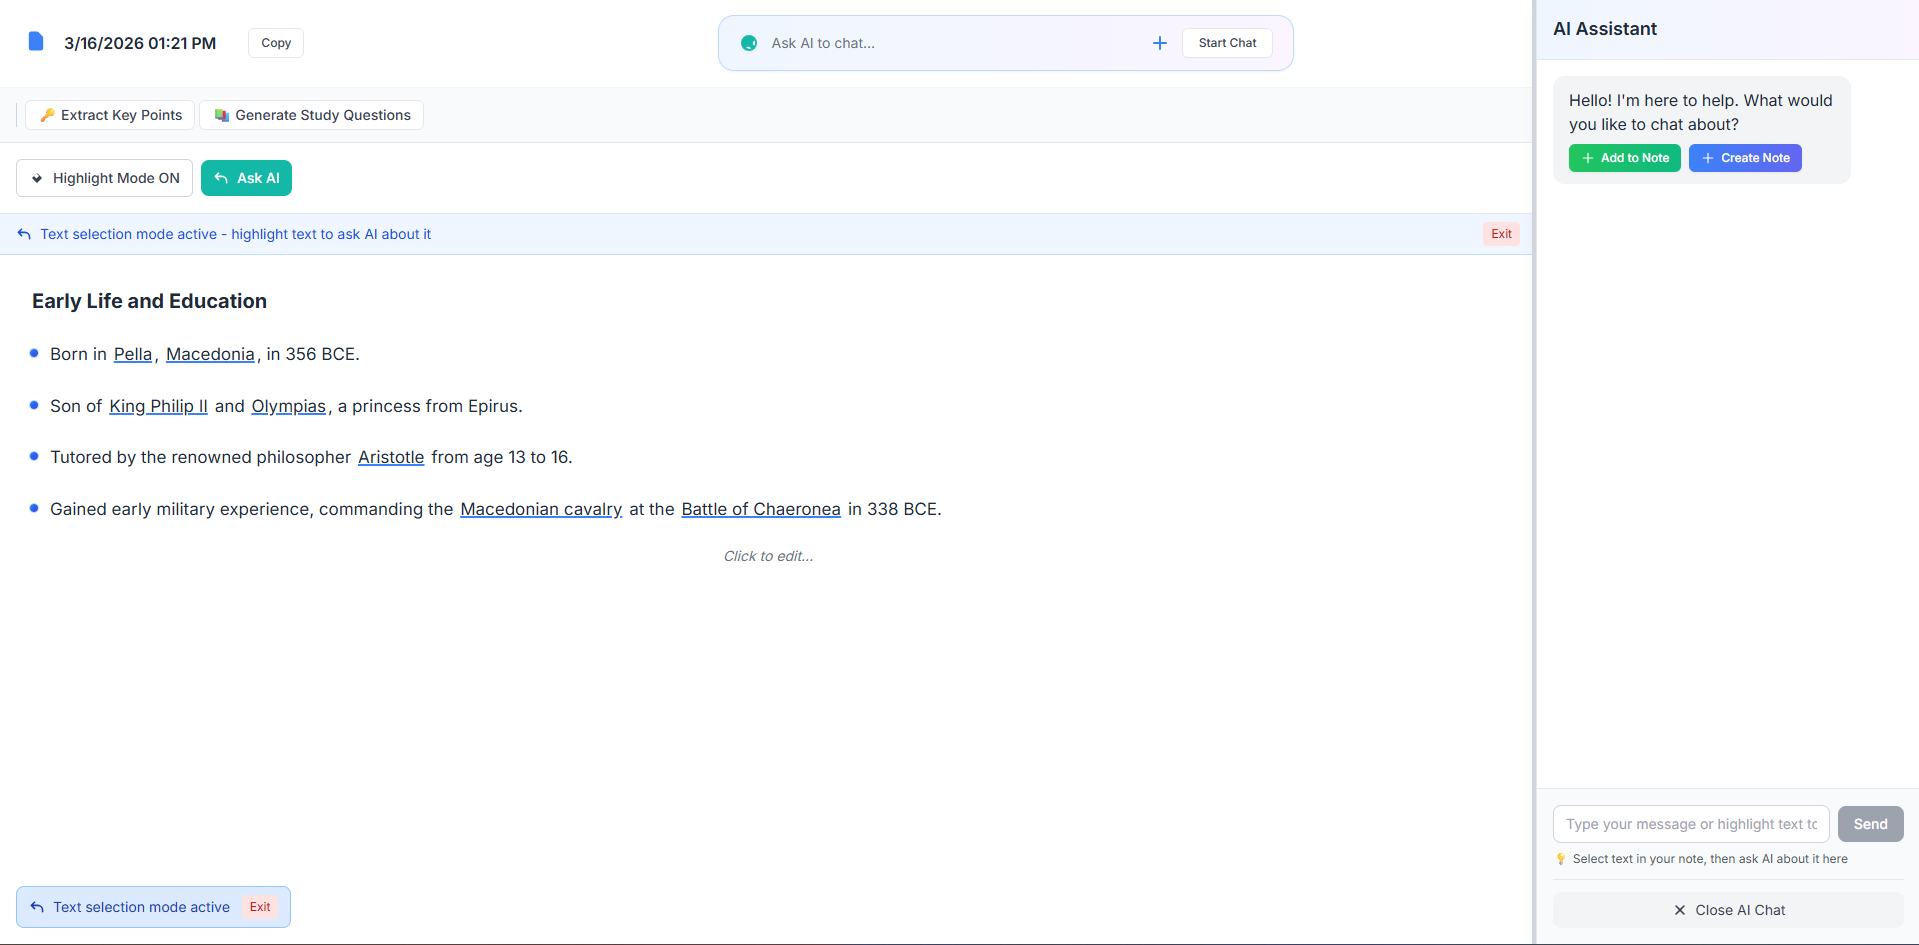The height and width of the screenshot is (945, 1919).
Task: Exit selection mode in the bottom badge
Action: [x=260, y=907]
